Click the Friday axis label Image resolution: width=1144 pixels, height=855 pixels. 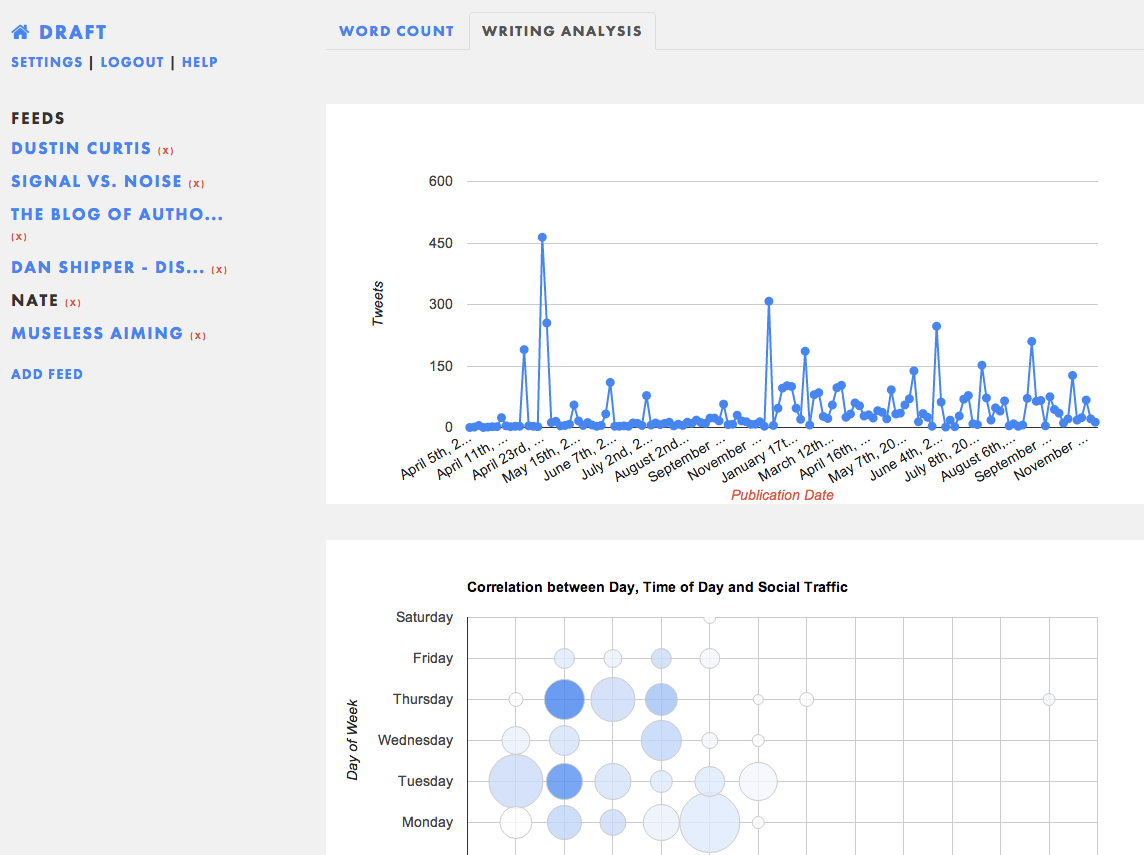click(433, 658)
